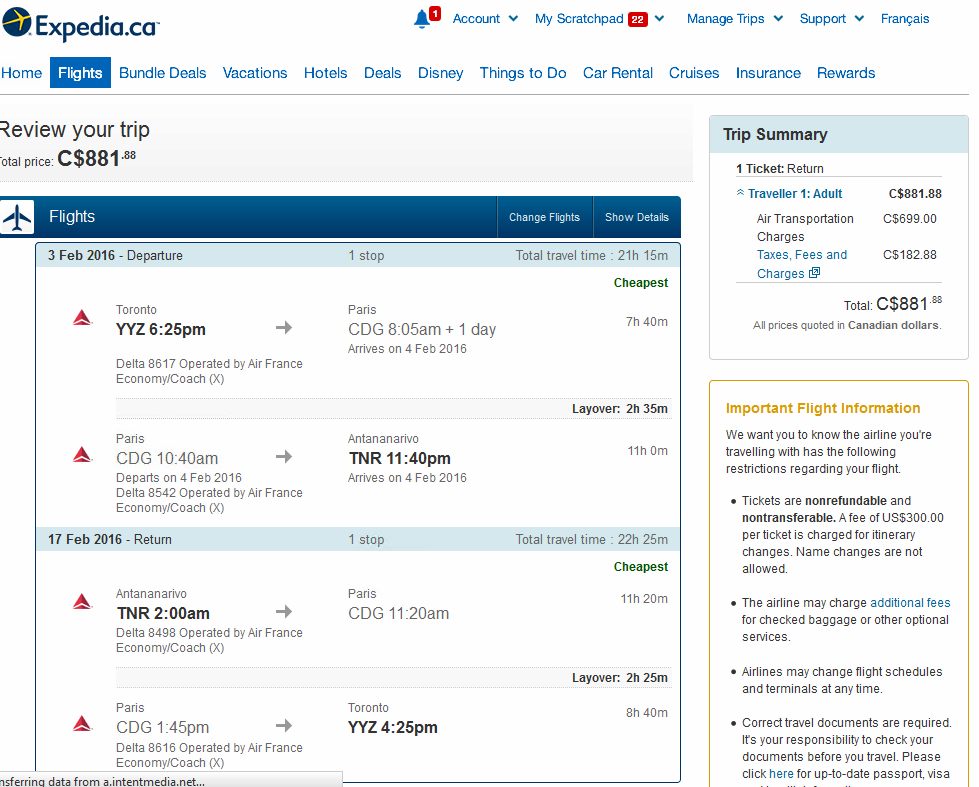Select the Flights tab
The image size is (979, 787).
coord(80,72)
